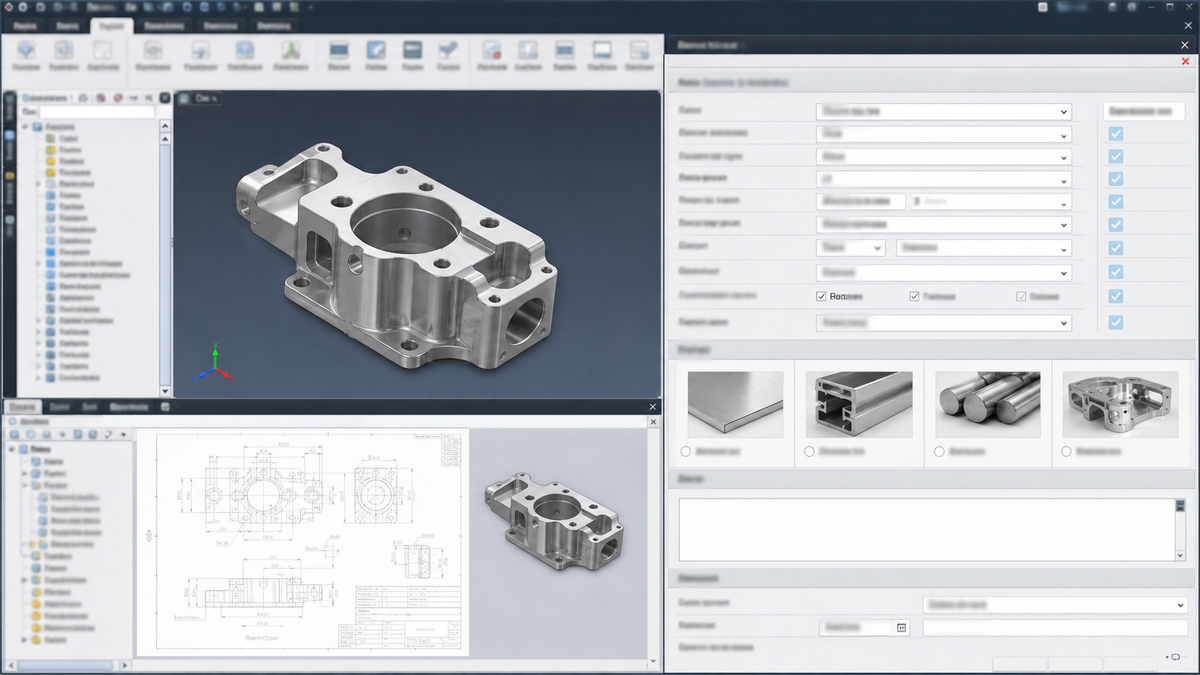This screenshot has width=1200, height=675.
Task: Click the red circular icon in tree toolbar
Action: 118,98
